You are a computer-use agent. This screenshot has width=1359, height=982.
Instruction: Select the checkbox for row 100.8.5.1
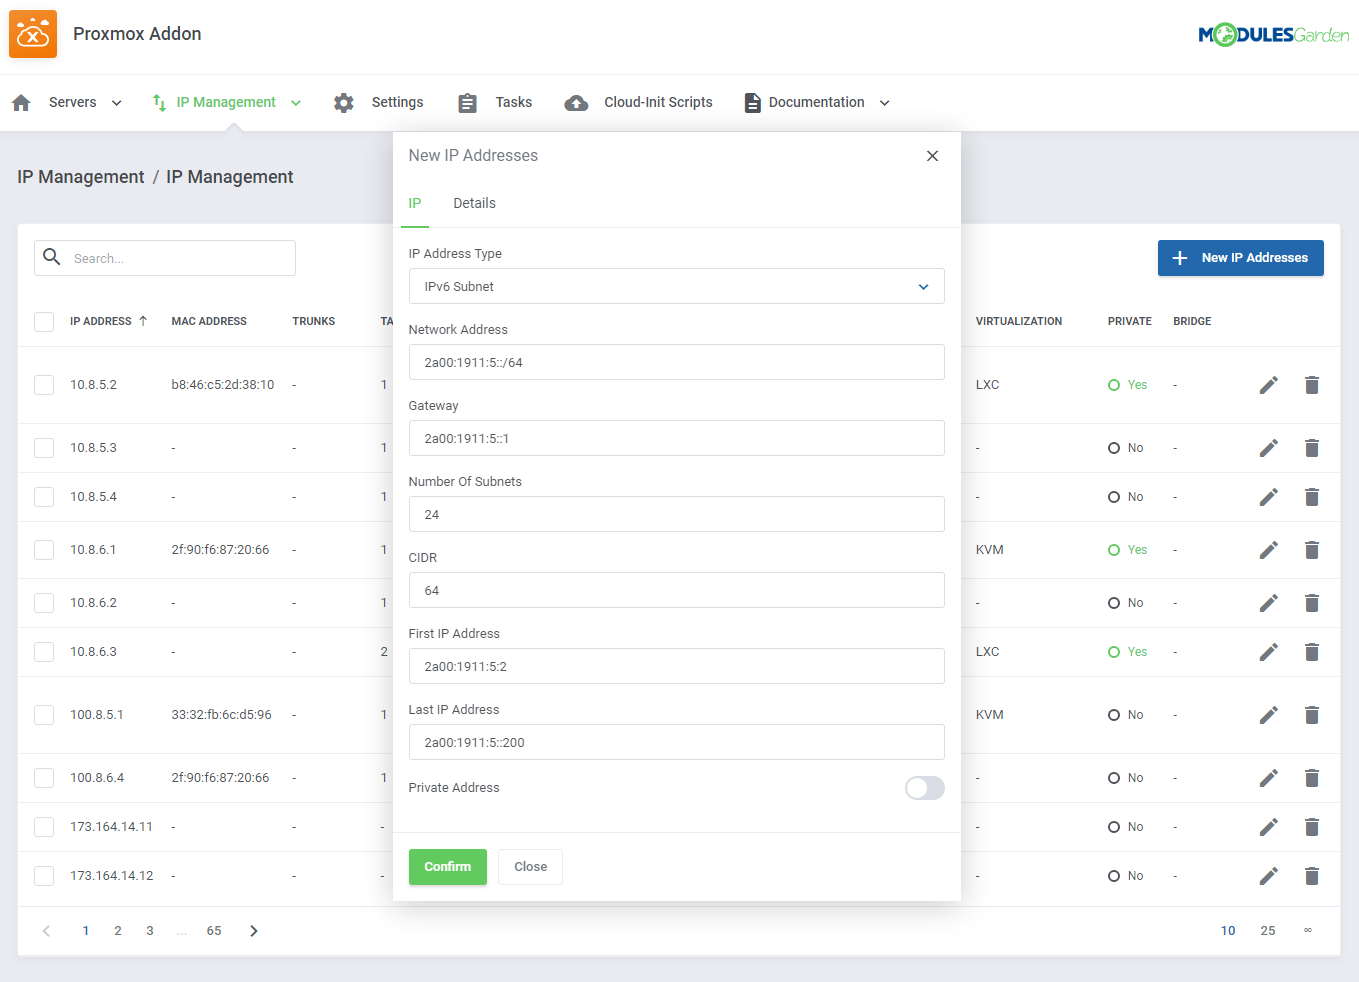(43, 714)
